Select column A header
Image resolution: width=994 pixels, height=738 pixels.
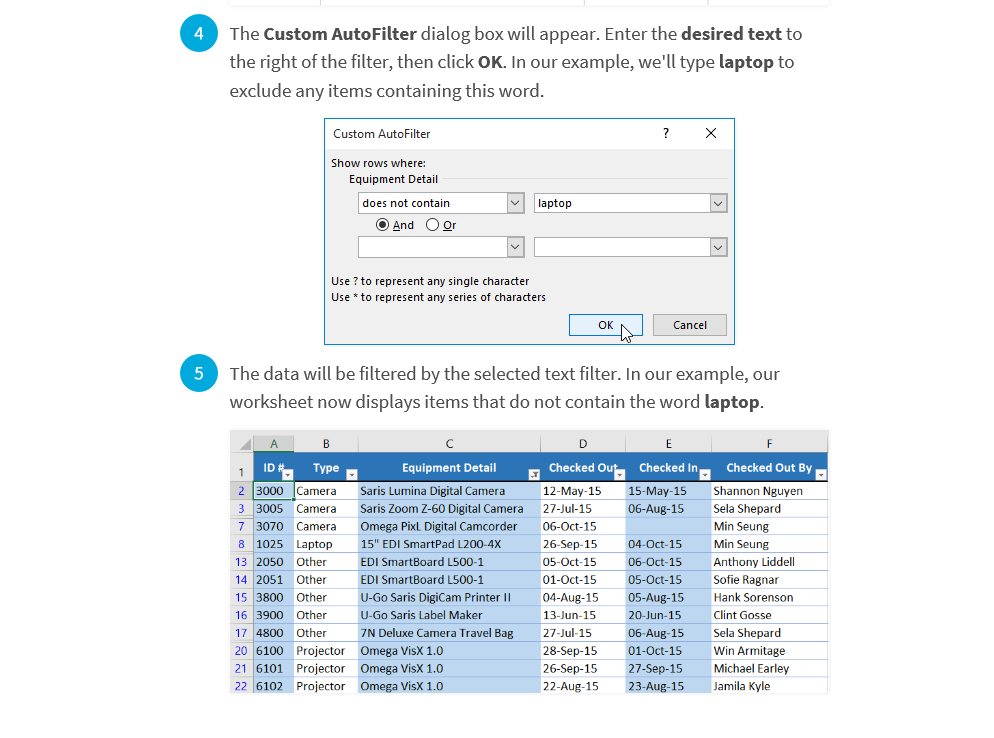(x=274, y=444)
